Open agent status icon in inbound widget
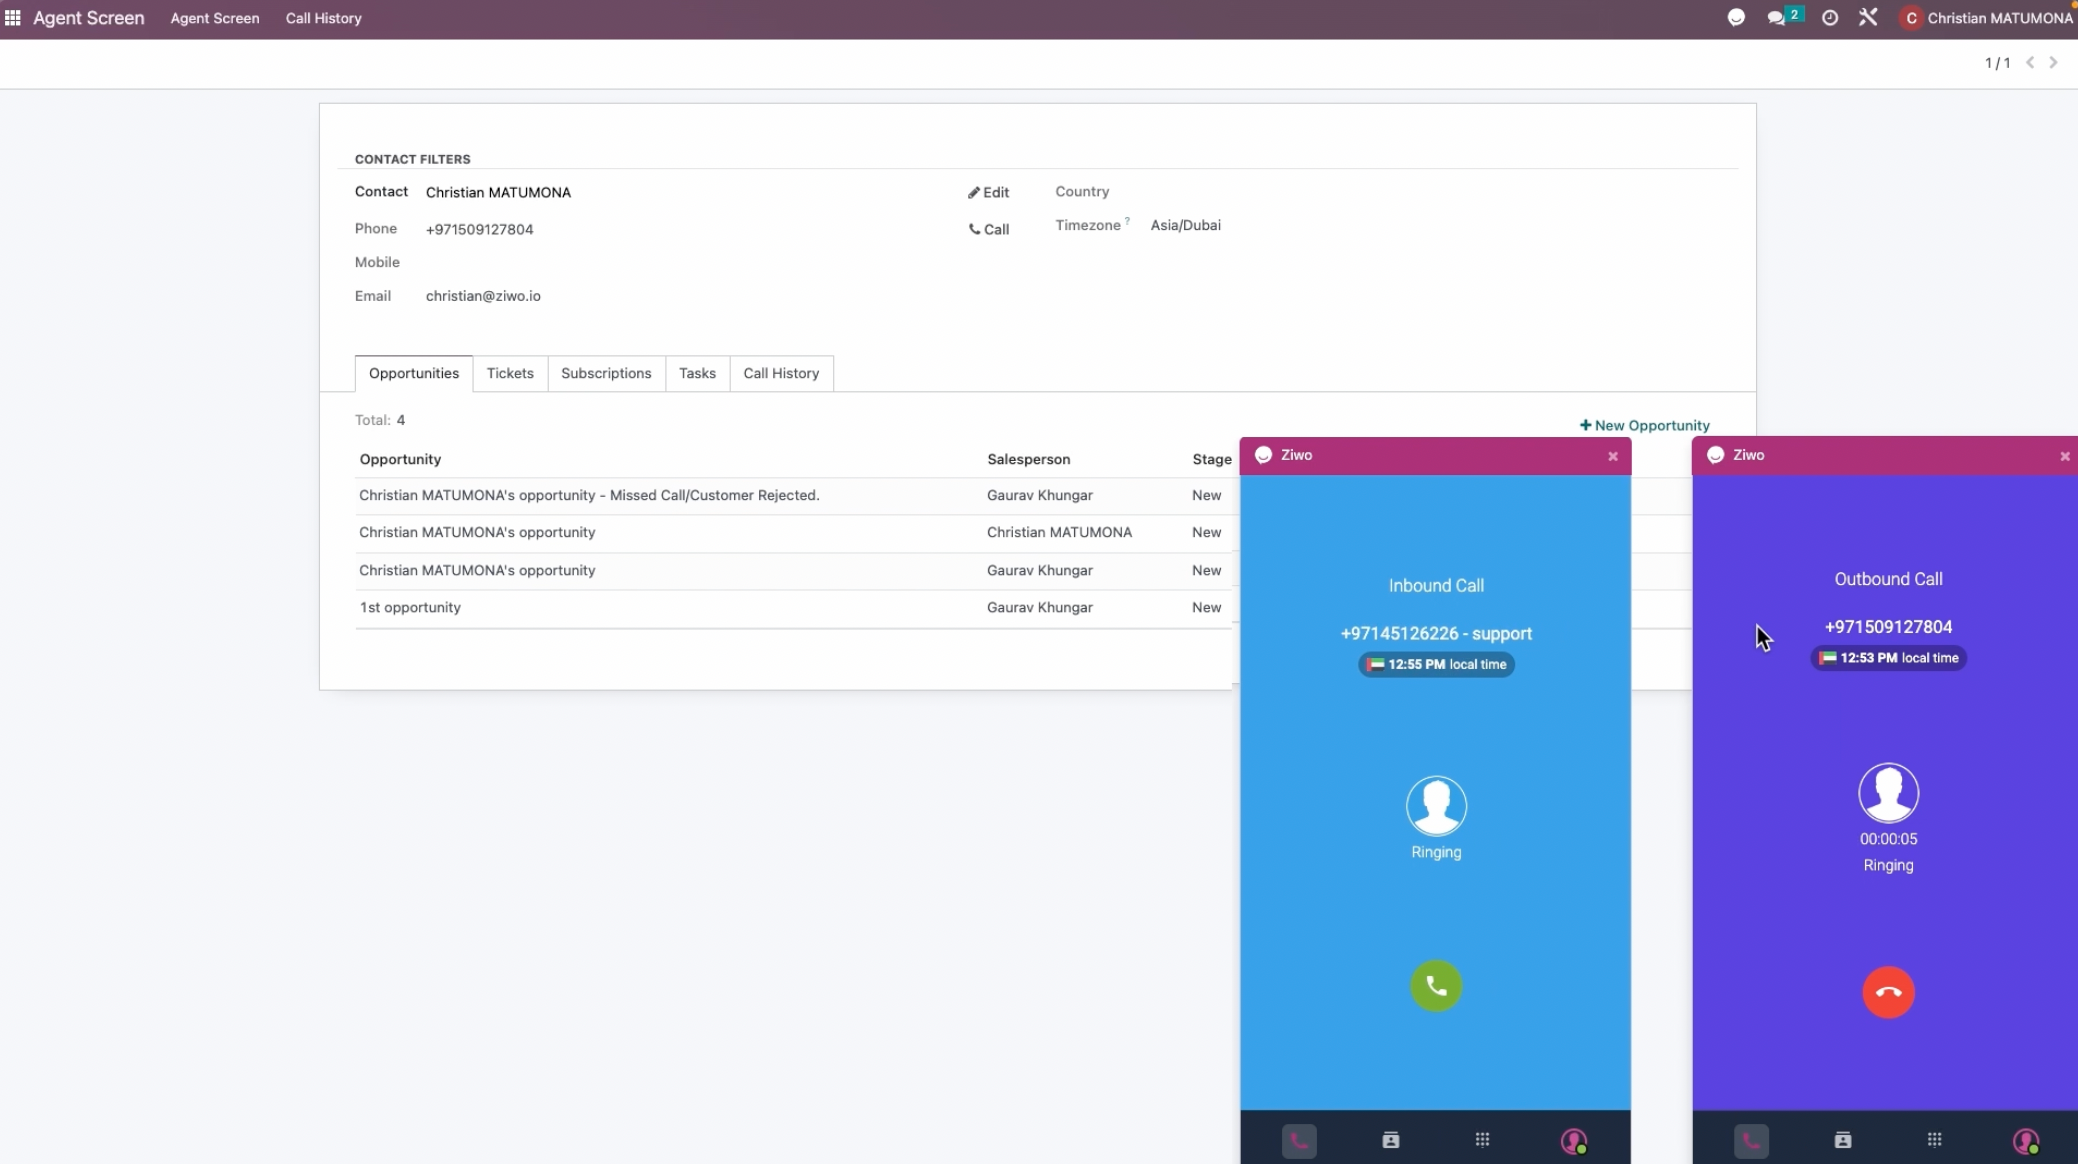 click(1574, 1140)
